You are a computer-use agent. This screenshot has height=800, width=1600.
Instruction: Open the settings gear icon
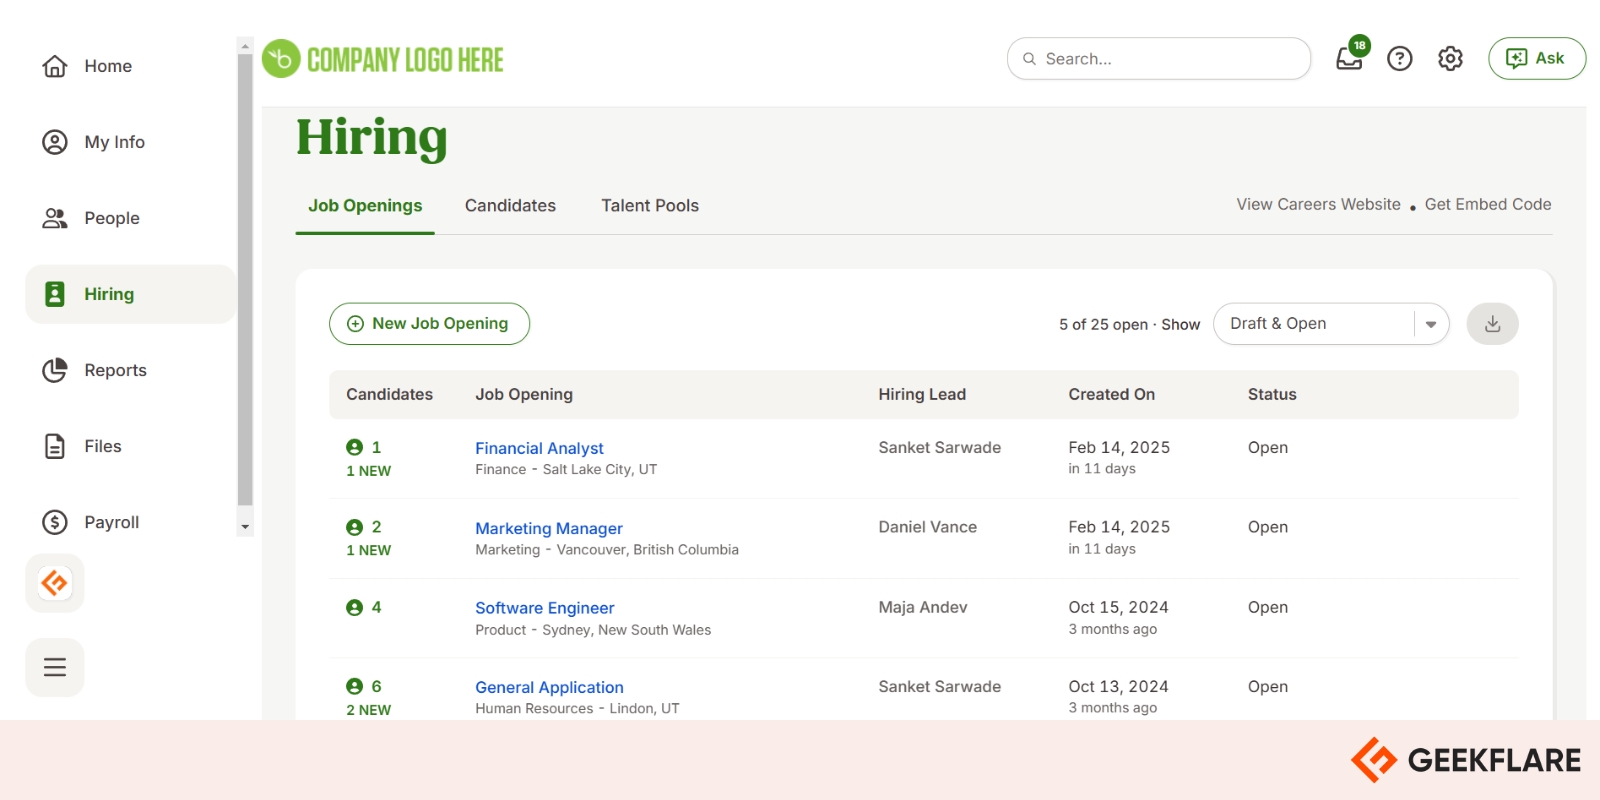(1450, 59)
